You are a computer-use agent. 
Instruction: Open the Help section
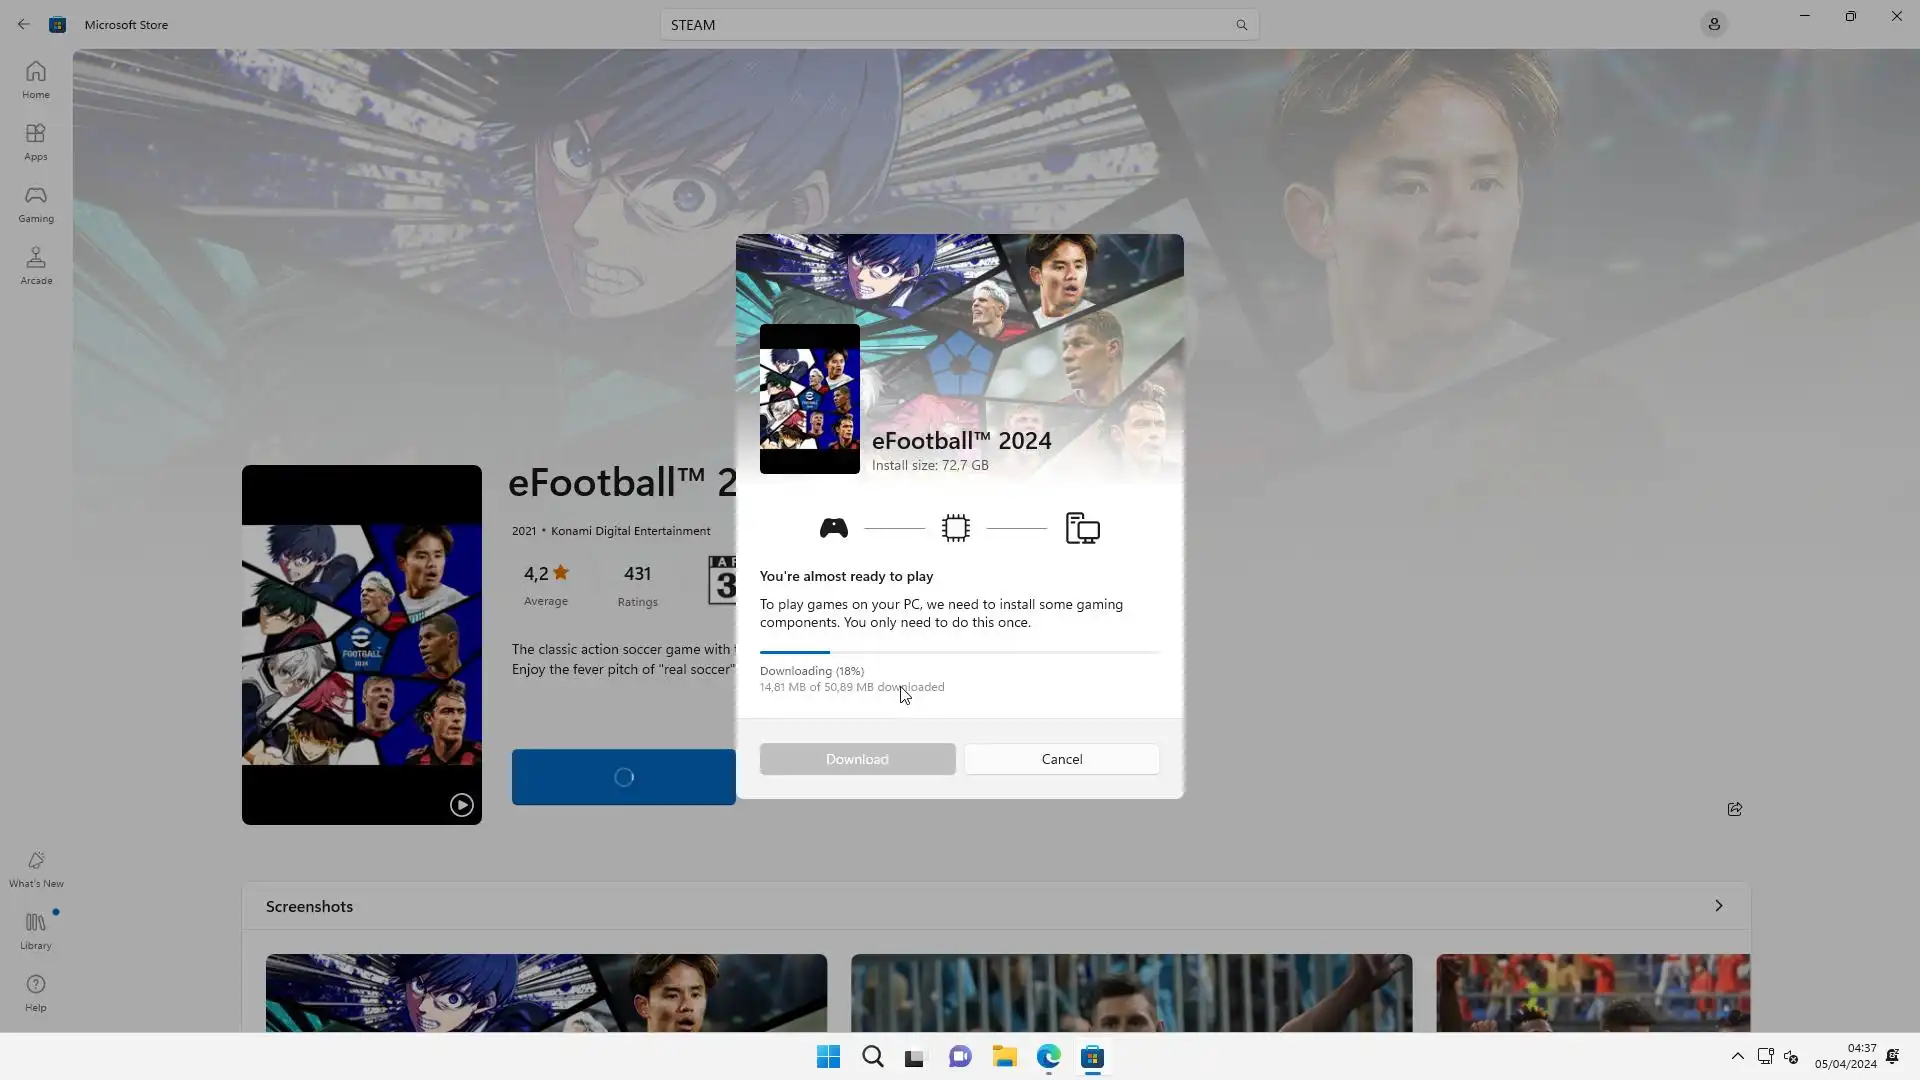36,993
